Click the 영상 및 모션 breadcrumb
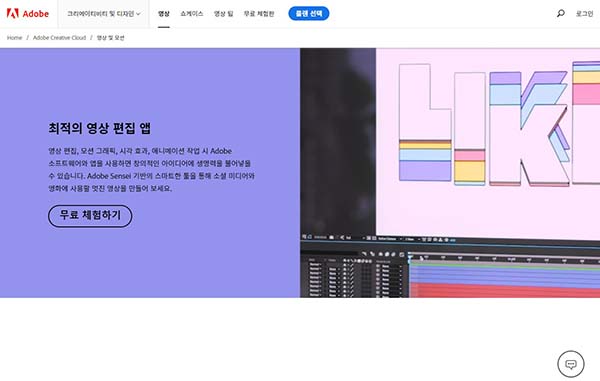 click(x=110, y=37)
